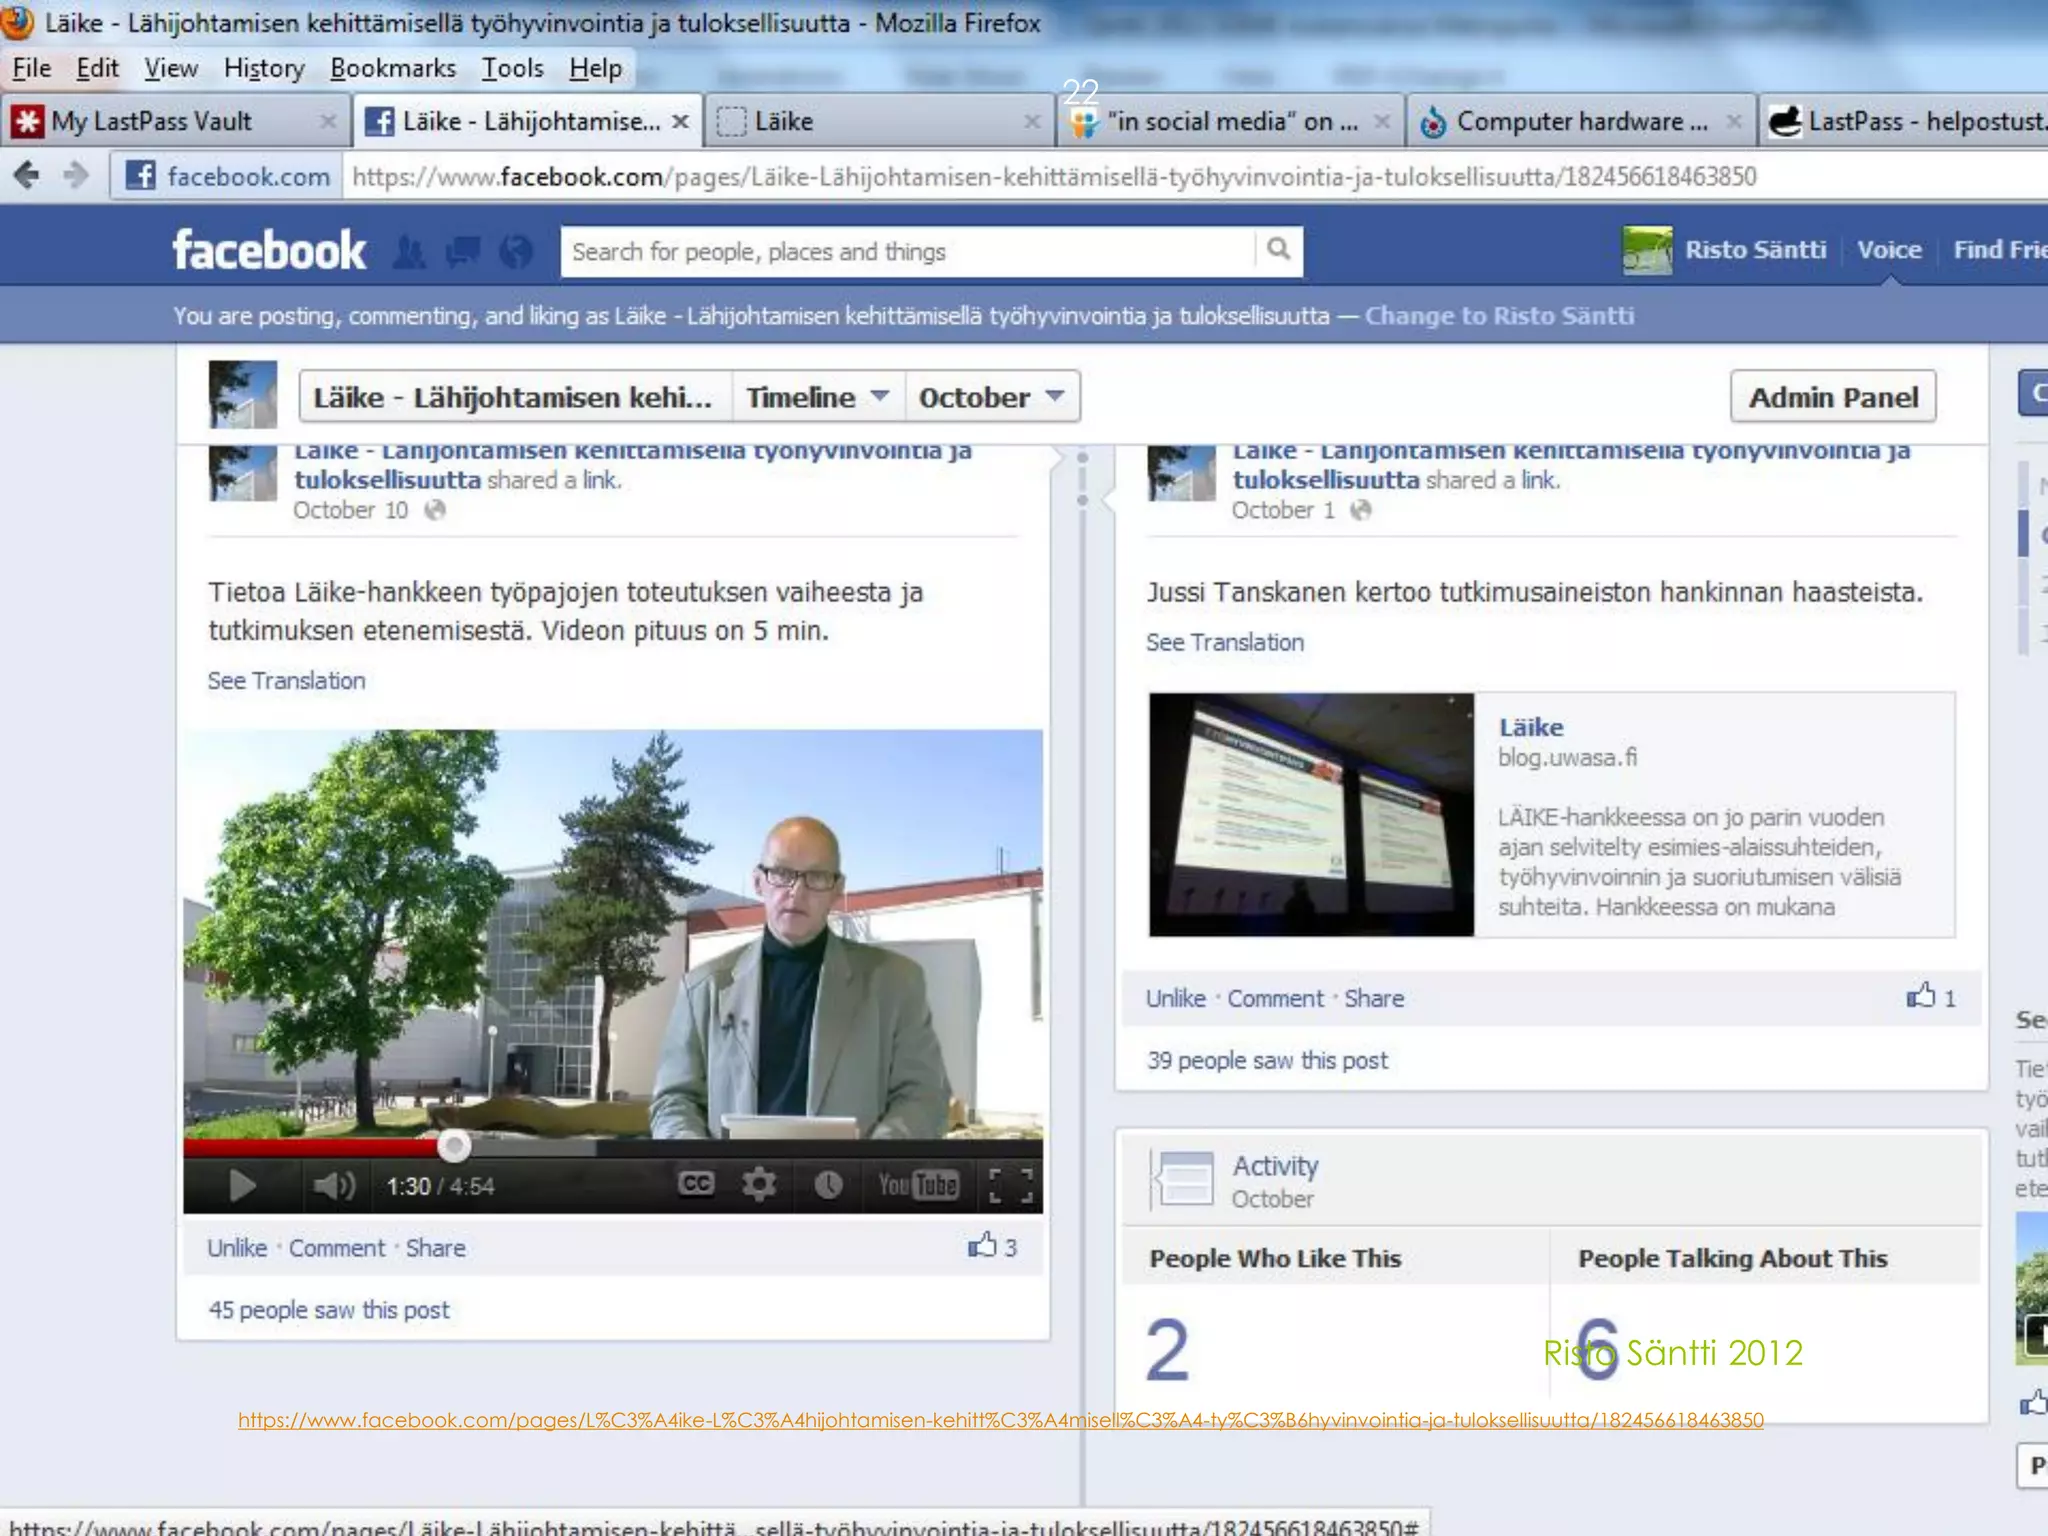Screen dimensions: 2048x1536
Task: Enter fullscreen on the video
Action: click(x=1010, y=1185)
